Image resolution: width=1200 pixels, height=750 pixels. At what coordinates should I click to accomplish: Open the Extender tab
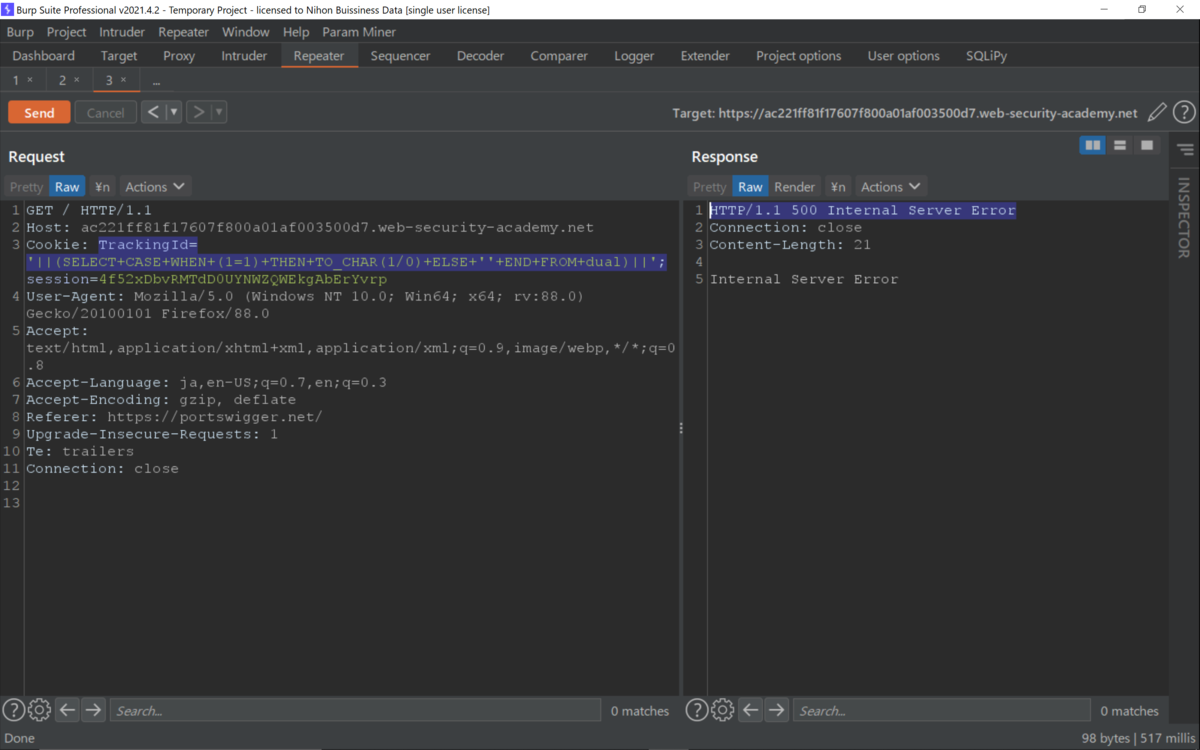(x=705, y=56)
